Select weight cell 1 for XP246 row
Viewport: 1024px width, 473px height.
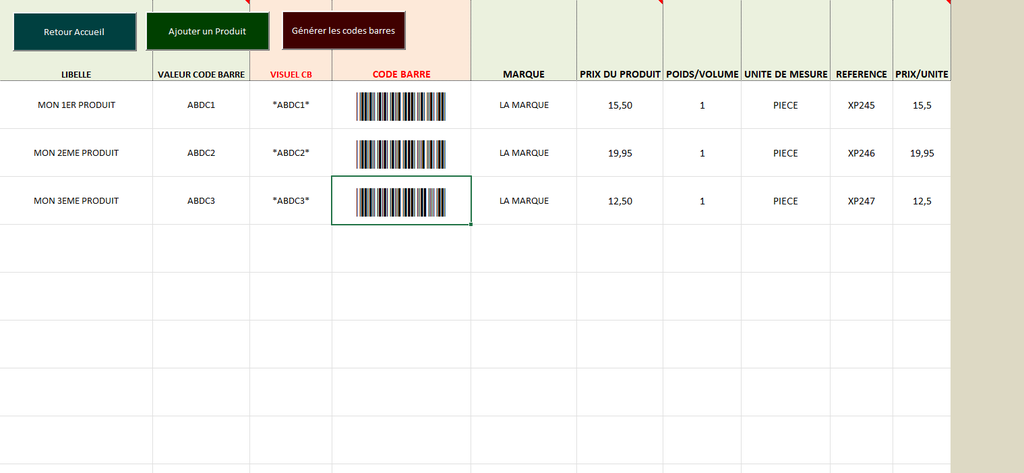[x=702, y=153]
